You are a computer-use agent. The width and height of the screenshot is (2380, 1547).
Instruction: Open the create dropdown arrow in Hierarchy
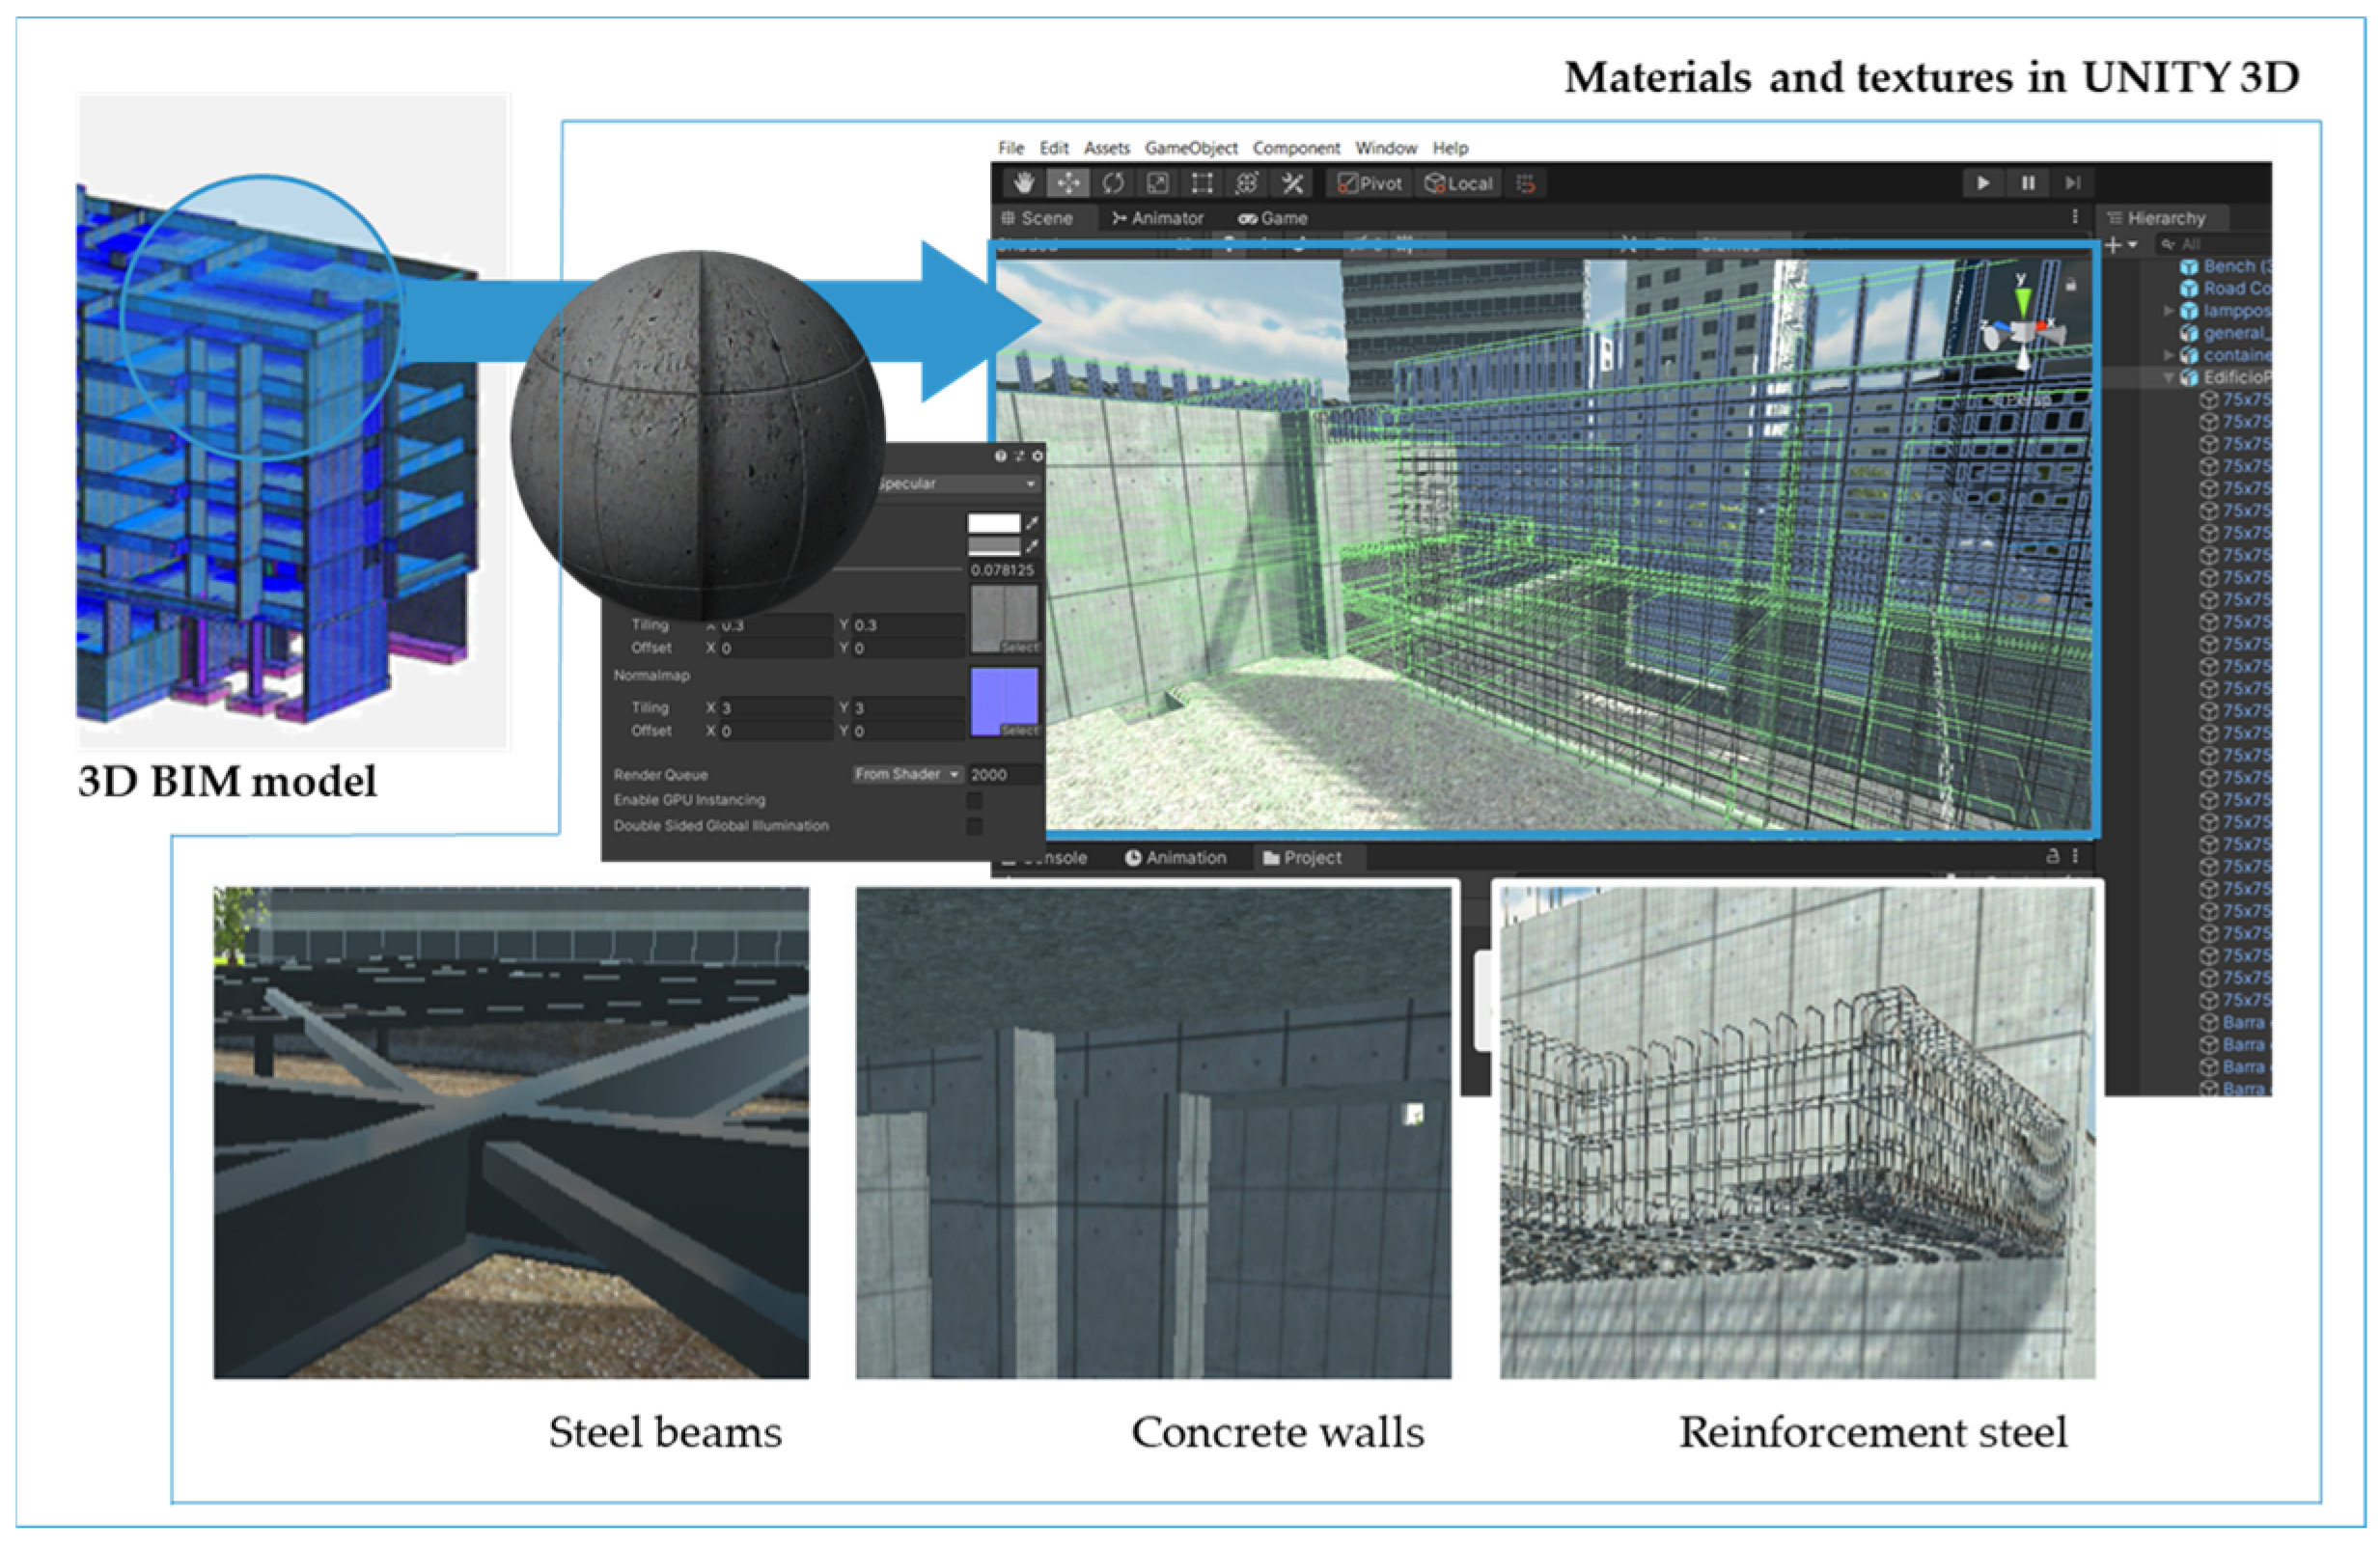point(2132,245)
